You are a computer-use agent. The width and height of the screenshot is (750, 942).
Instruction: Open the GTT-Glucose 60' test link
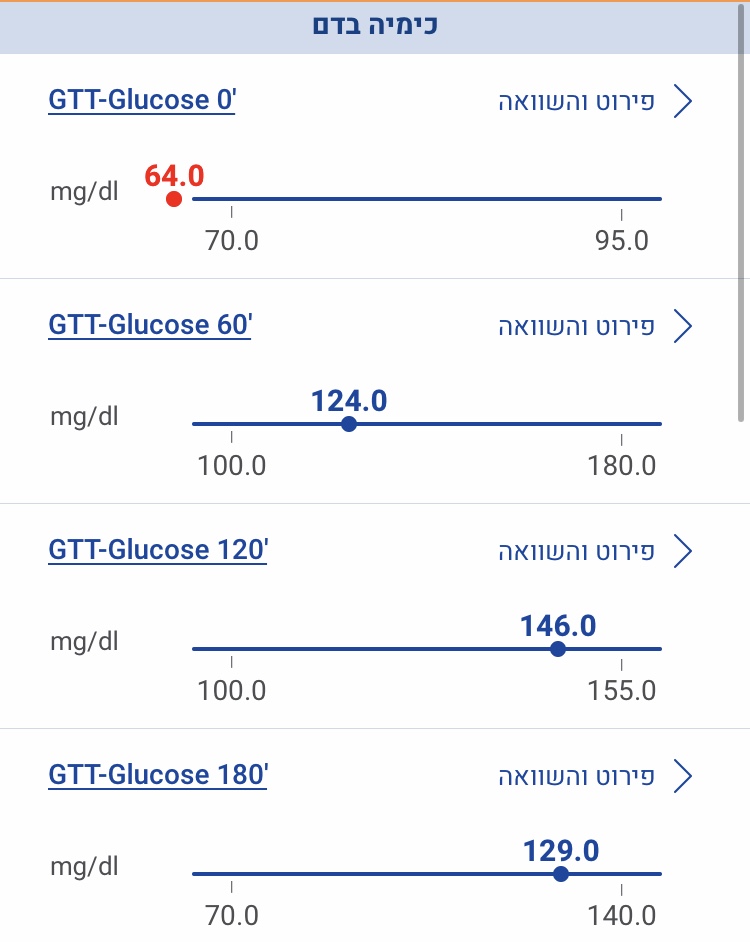click(149, 326)
